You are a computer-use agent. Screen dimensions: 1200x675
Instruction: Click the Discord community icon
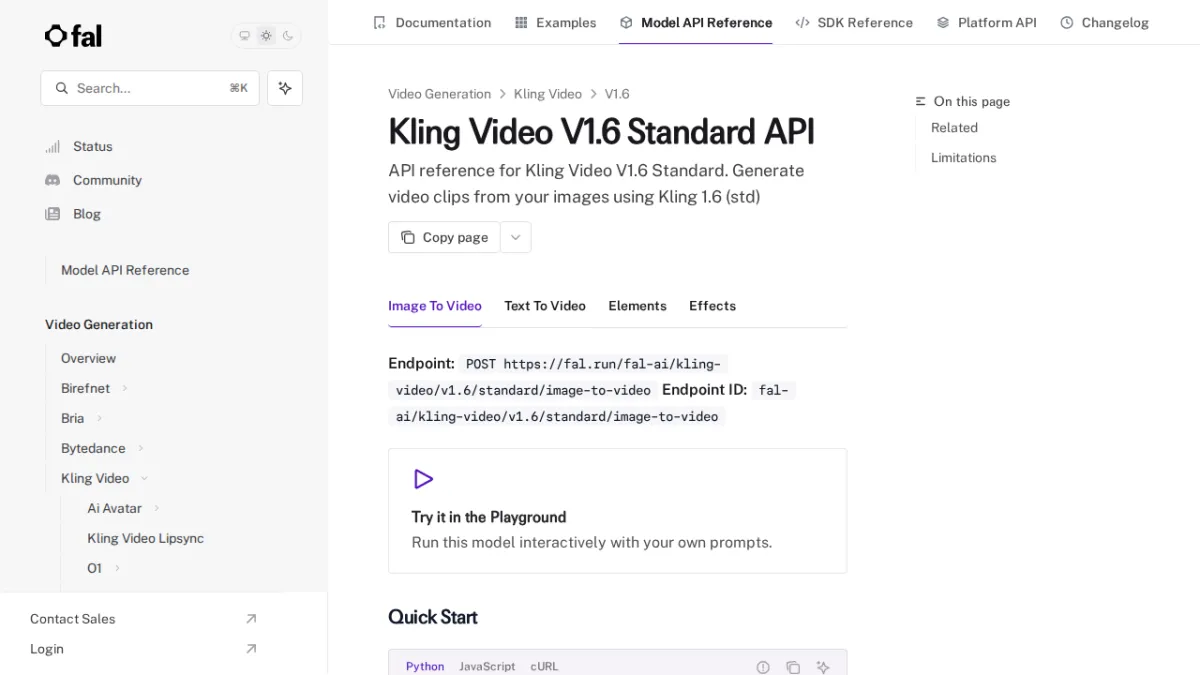tap(53, 180)
